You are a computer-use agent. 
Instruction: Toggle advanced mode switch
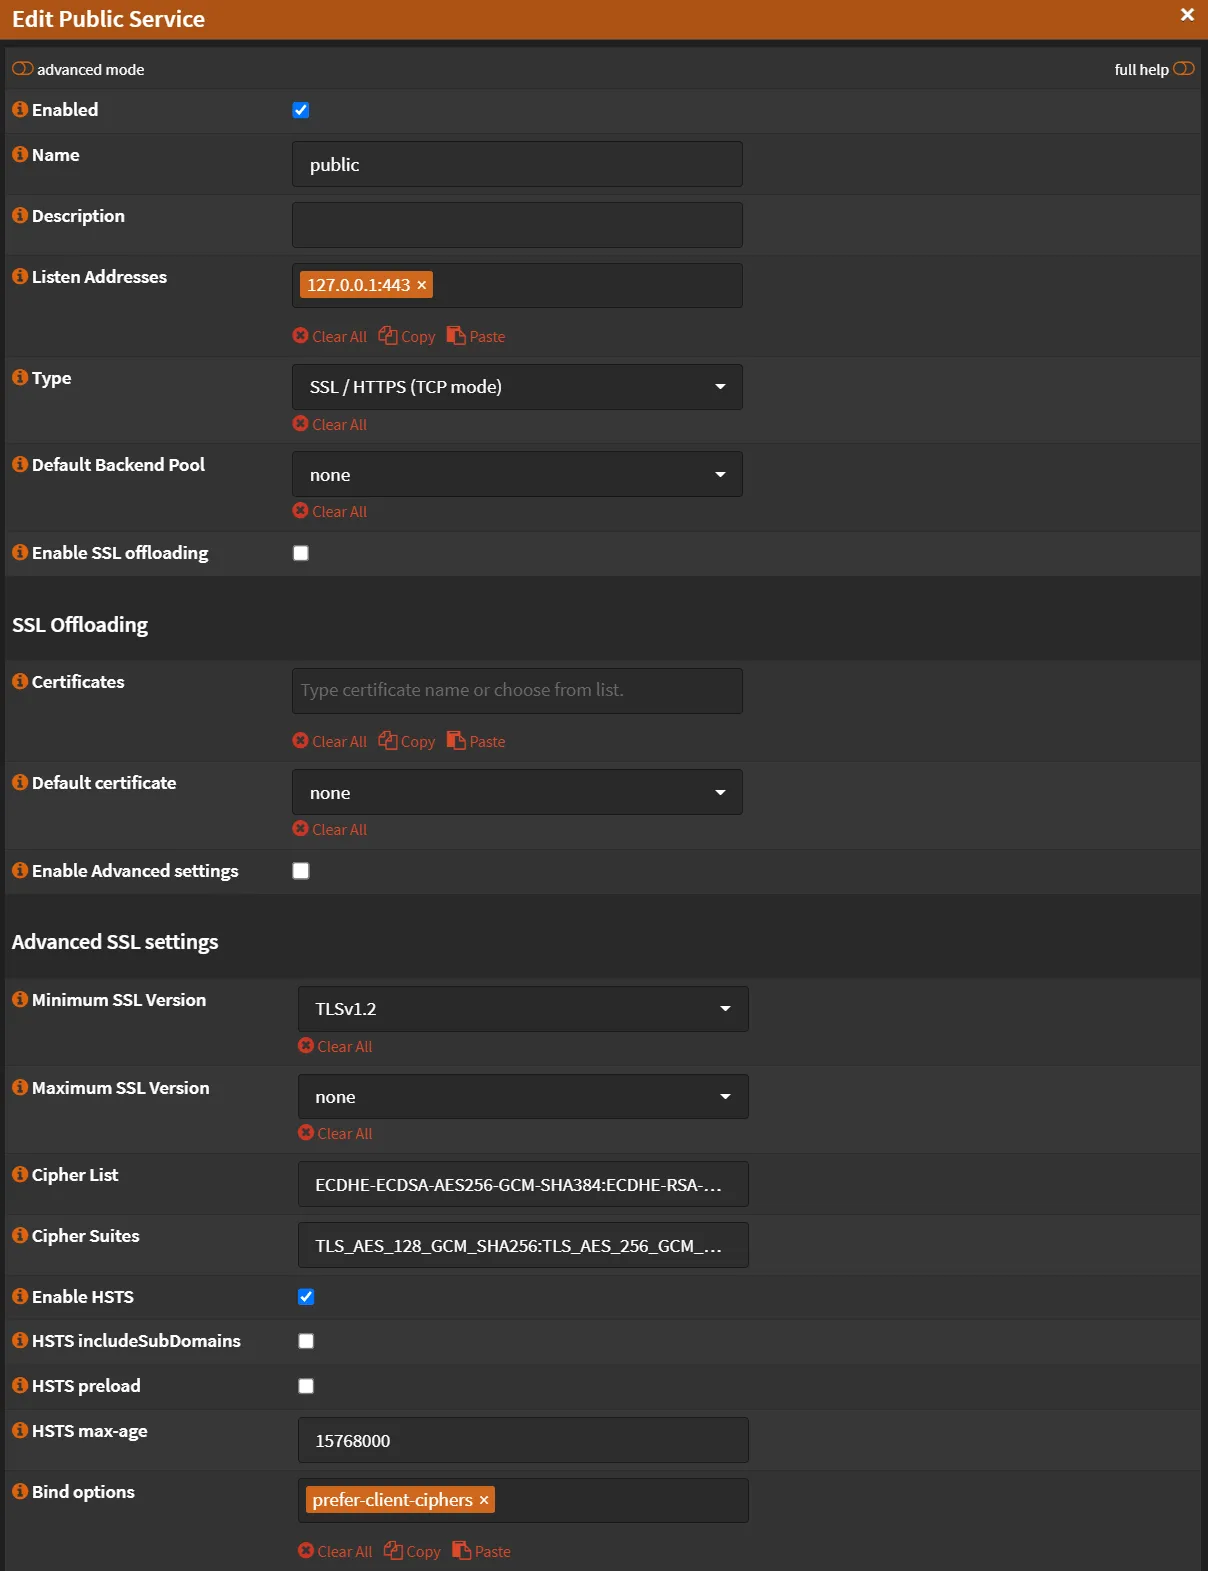click(23, 69)
